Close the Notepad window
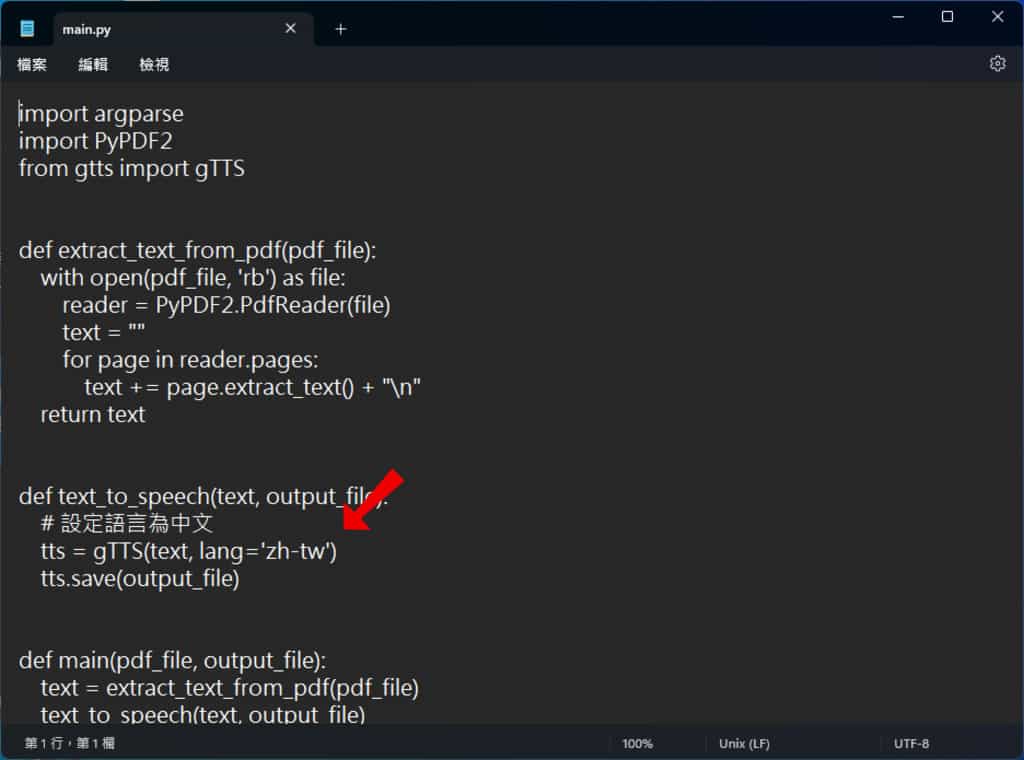 pos(997,17)
